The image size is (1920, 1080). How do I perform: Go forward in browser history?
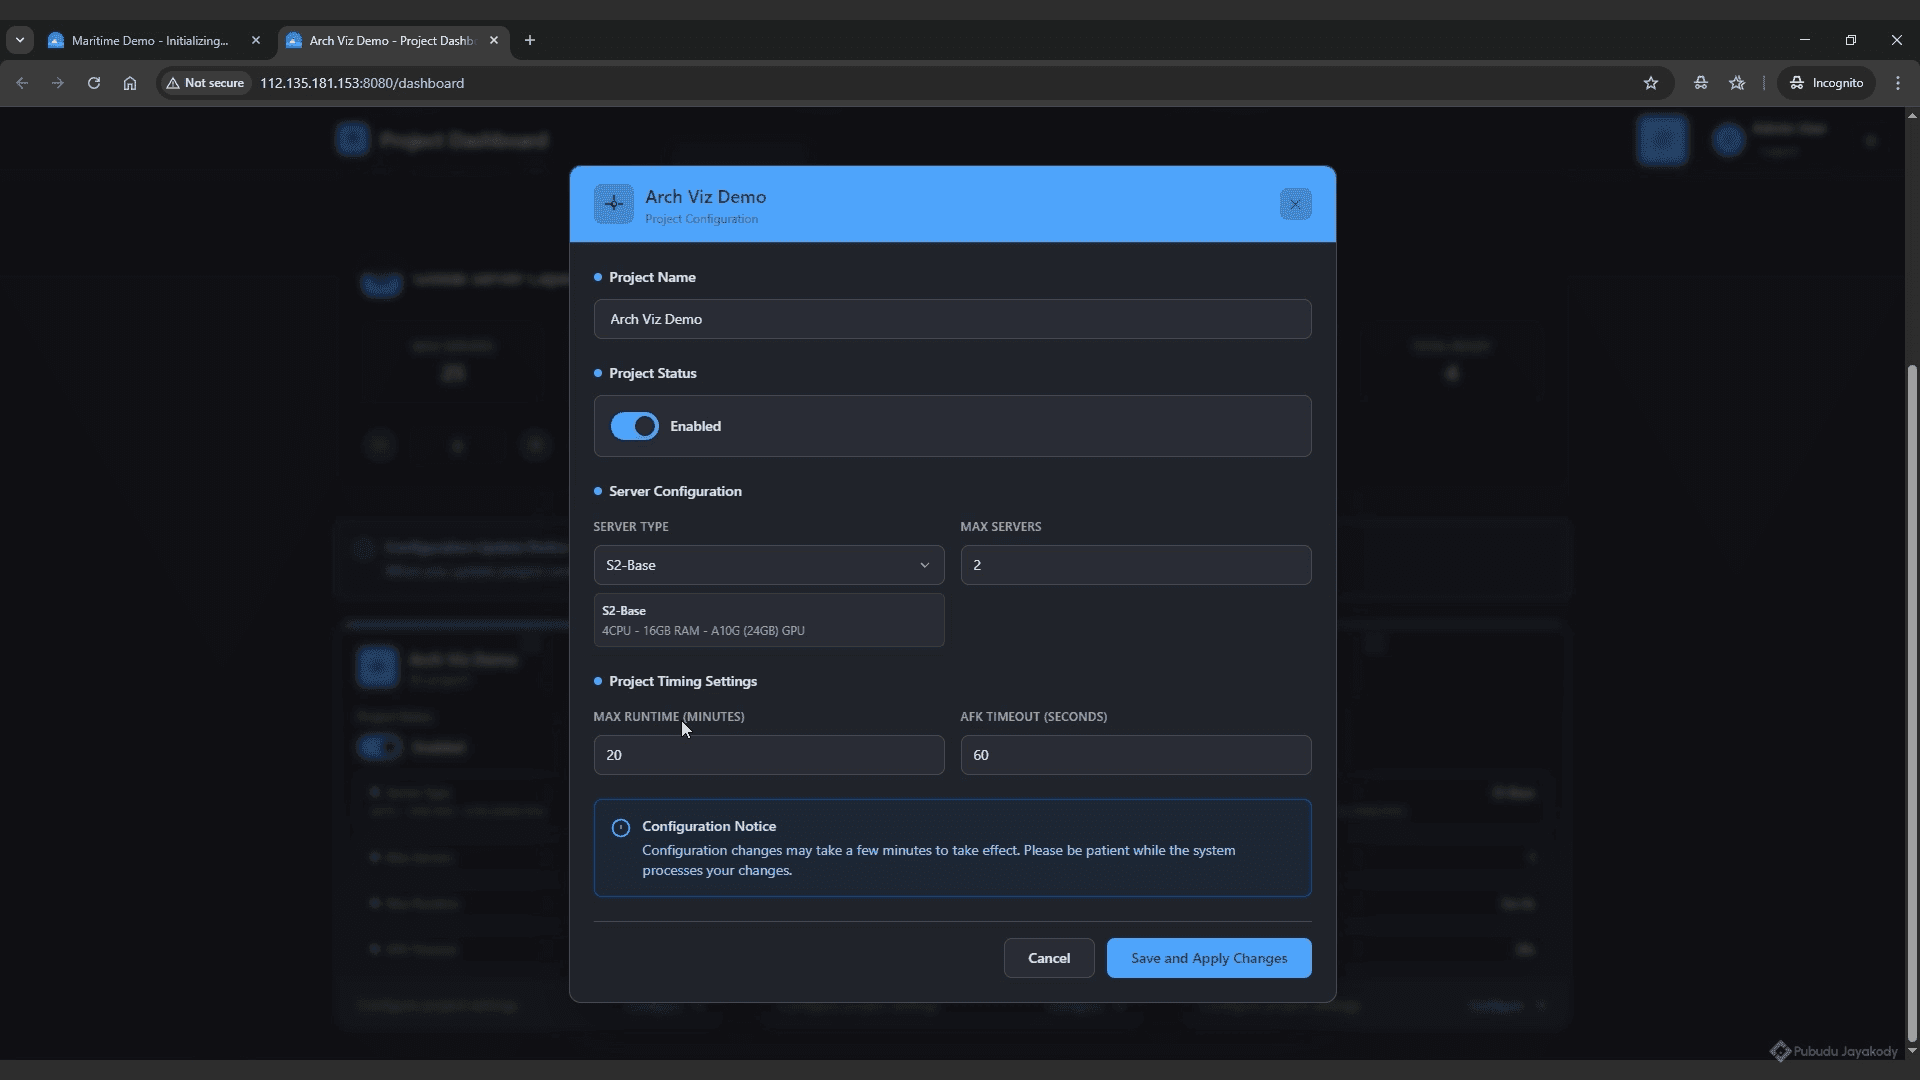click(58, 83)
